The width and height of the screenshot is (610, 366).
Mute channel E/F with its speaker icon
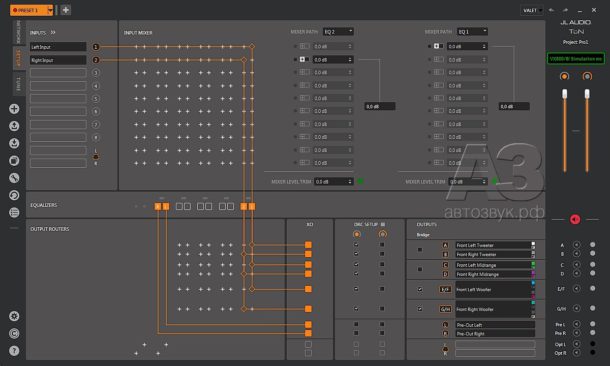[x=577, y=289]
